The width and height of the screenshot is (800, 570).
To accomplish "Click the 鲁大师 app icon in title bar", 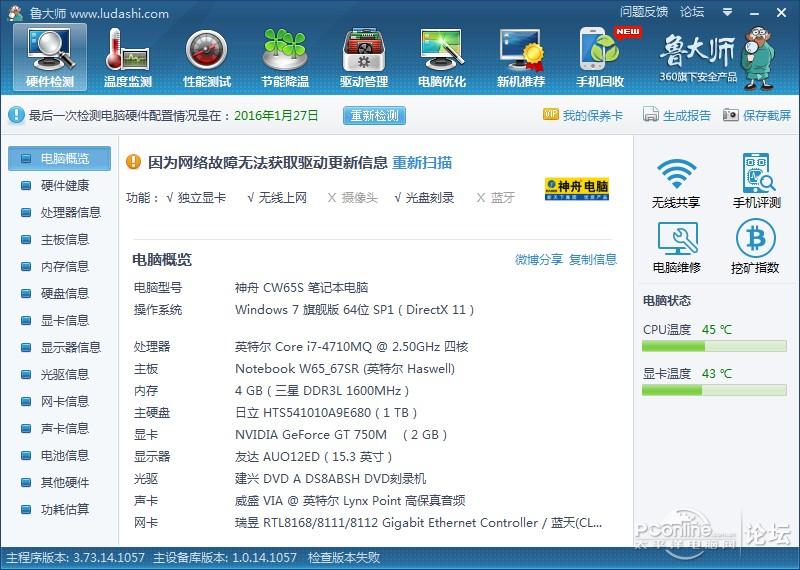I will pos(15,13).
